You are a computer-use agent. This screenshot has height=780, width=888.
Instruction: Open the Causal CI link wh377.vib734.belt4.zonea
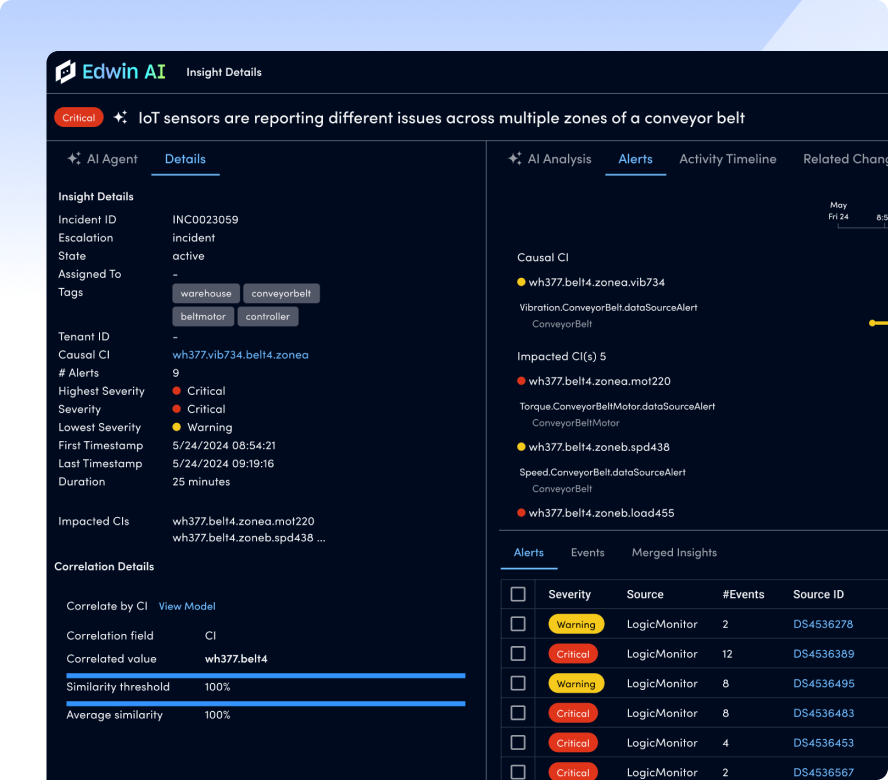(240, 355)
